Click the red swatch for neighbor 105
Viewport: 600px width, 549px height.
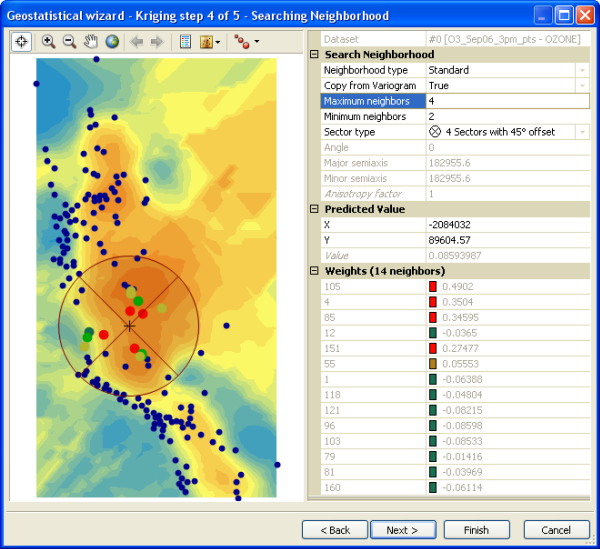(x=433, y=287)
